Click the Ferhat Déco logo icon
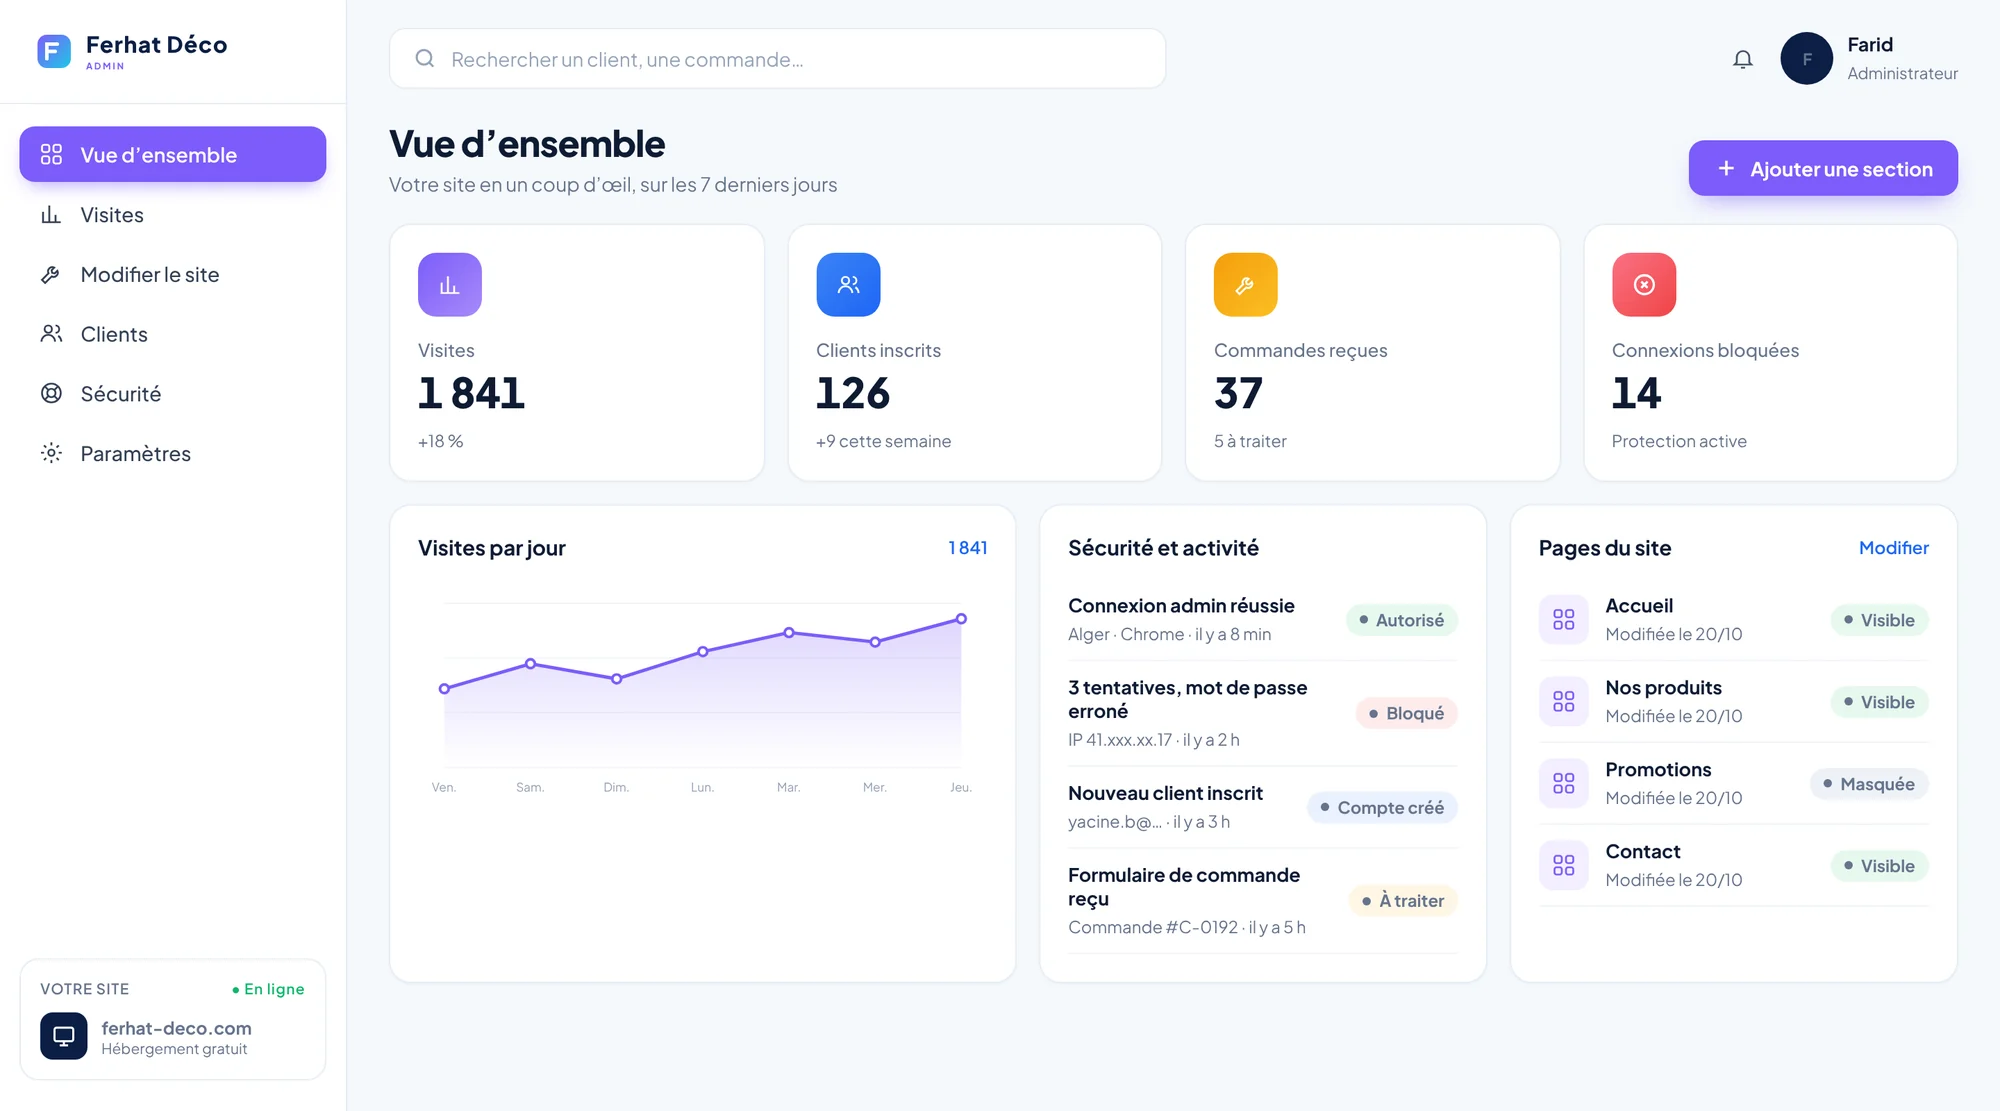2000x1111 pixels. (54, 51)
